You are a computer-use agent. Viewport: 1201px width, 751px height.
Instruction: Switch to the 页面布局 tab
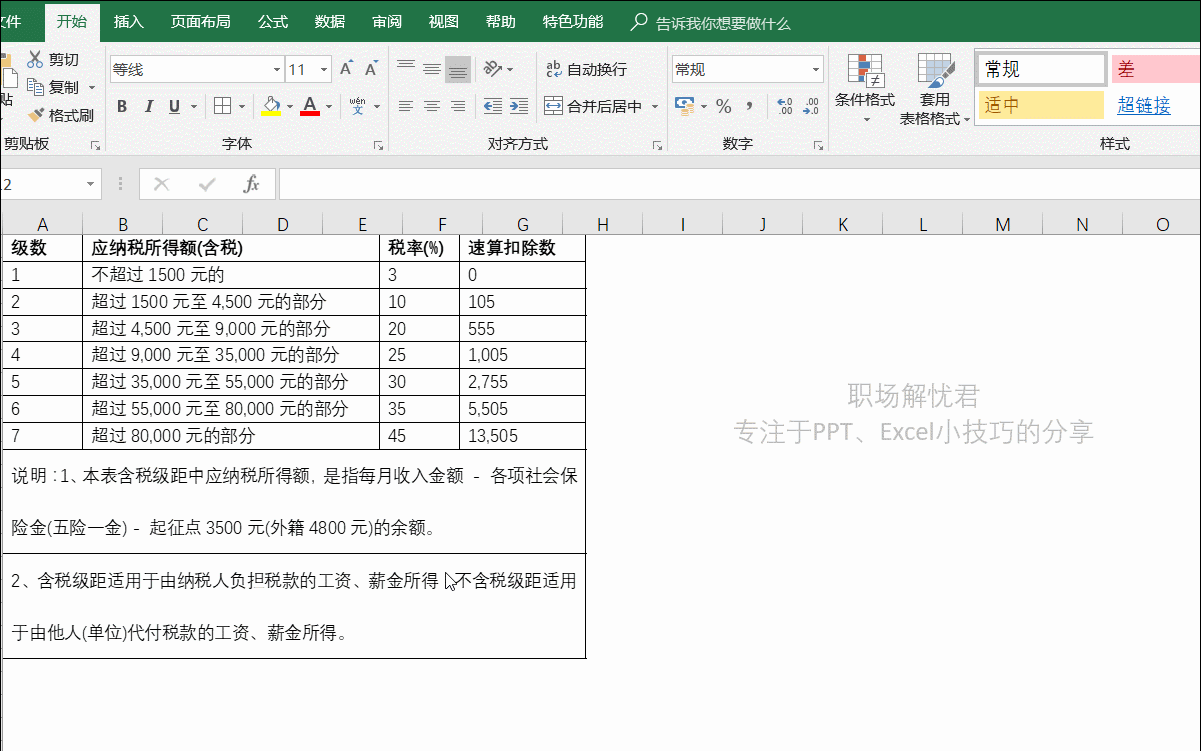click(200, 21)
